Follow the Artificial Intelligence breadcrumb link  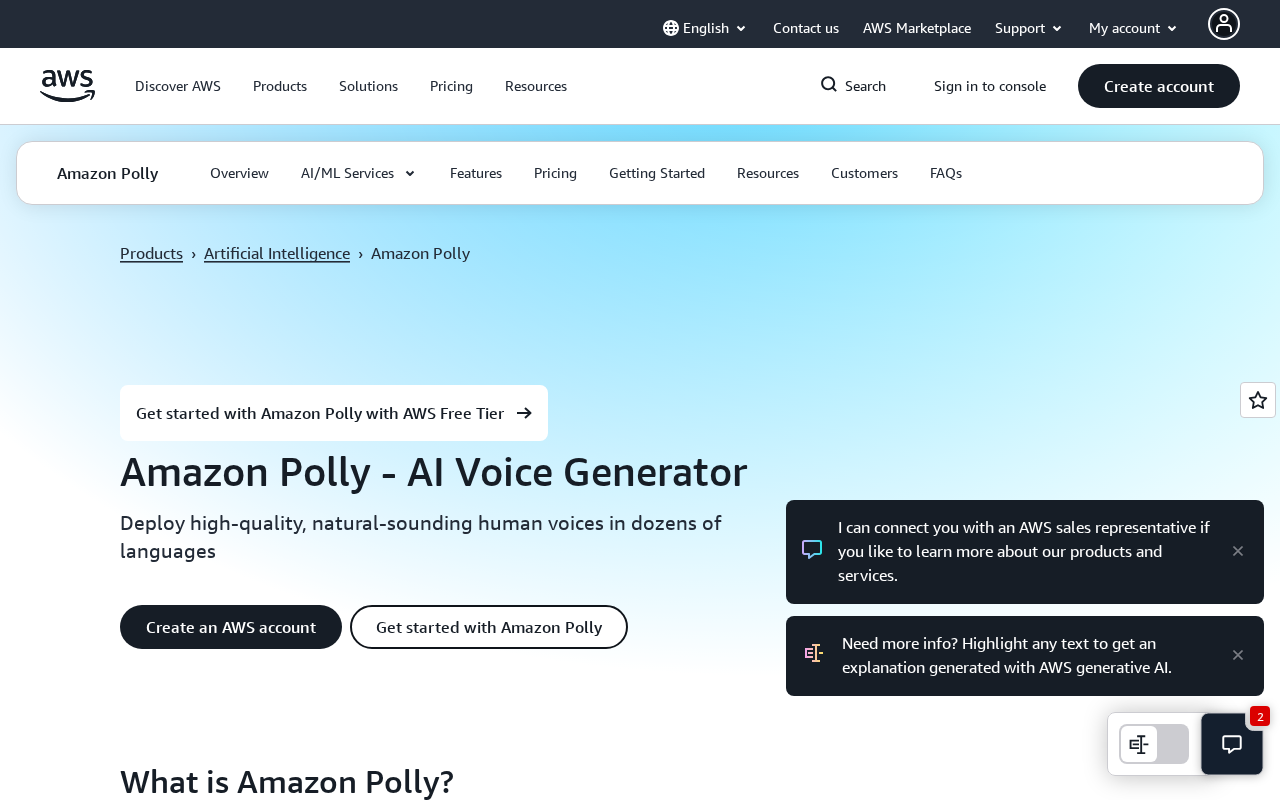point(277,253)
